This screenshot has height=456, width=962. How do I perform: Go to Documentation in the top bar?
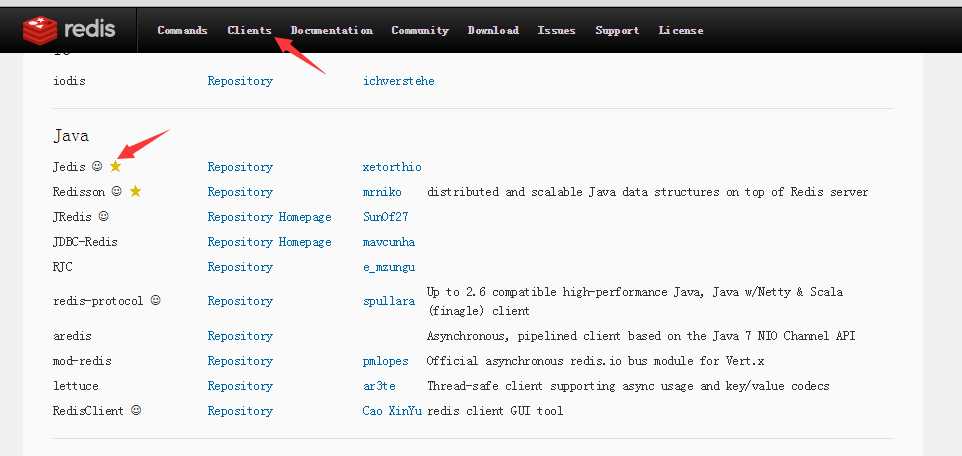click(331, 30)
